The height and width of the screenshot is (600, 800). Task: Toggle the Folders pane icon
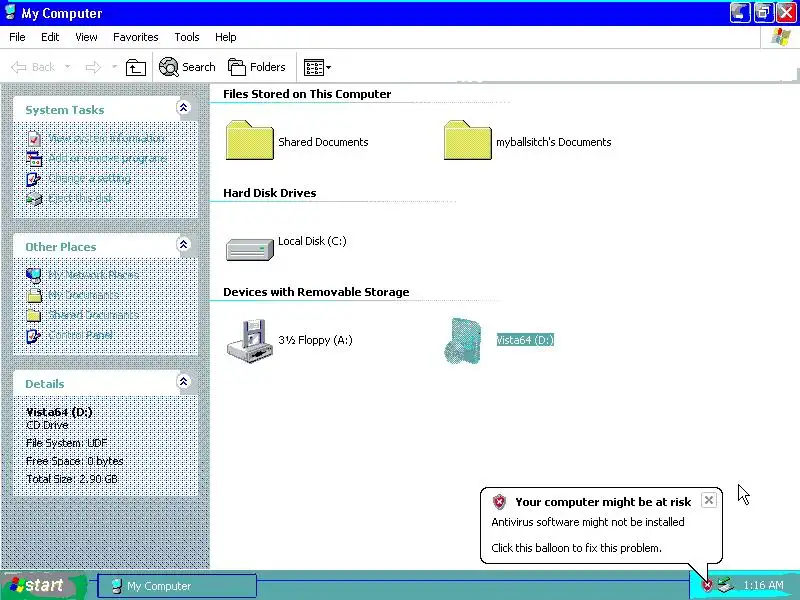pyautogui.click(x=237, y=67)
